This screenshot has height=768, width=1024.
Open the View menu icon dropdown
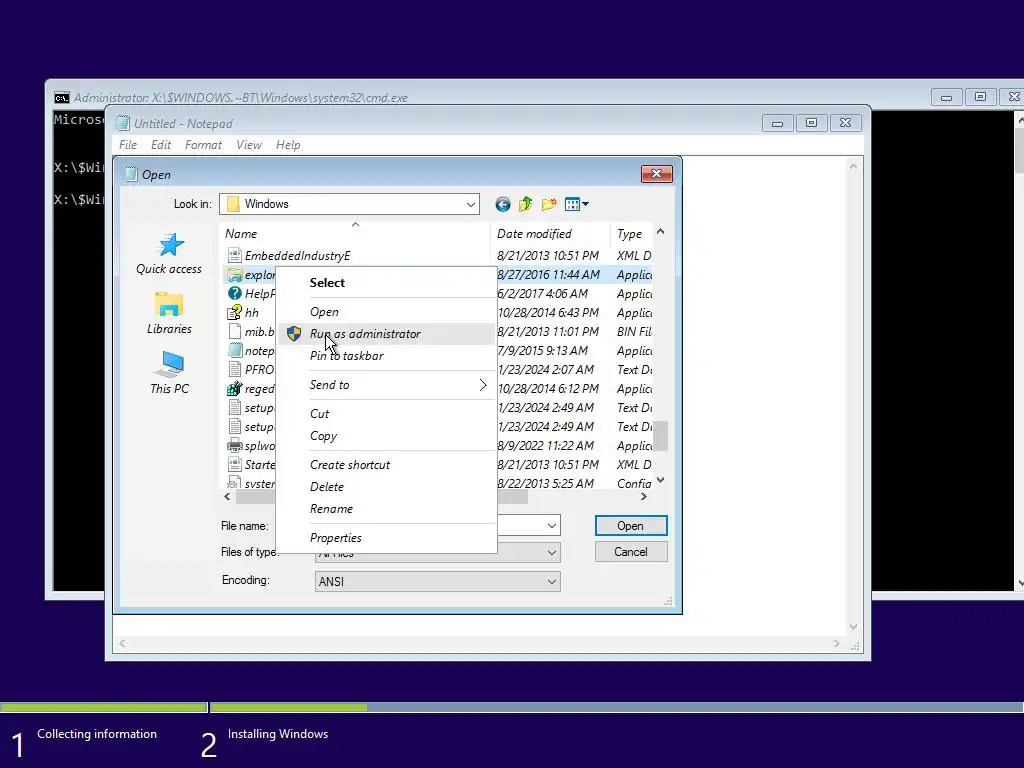pos(577,204)
